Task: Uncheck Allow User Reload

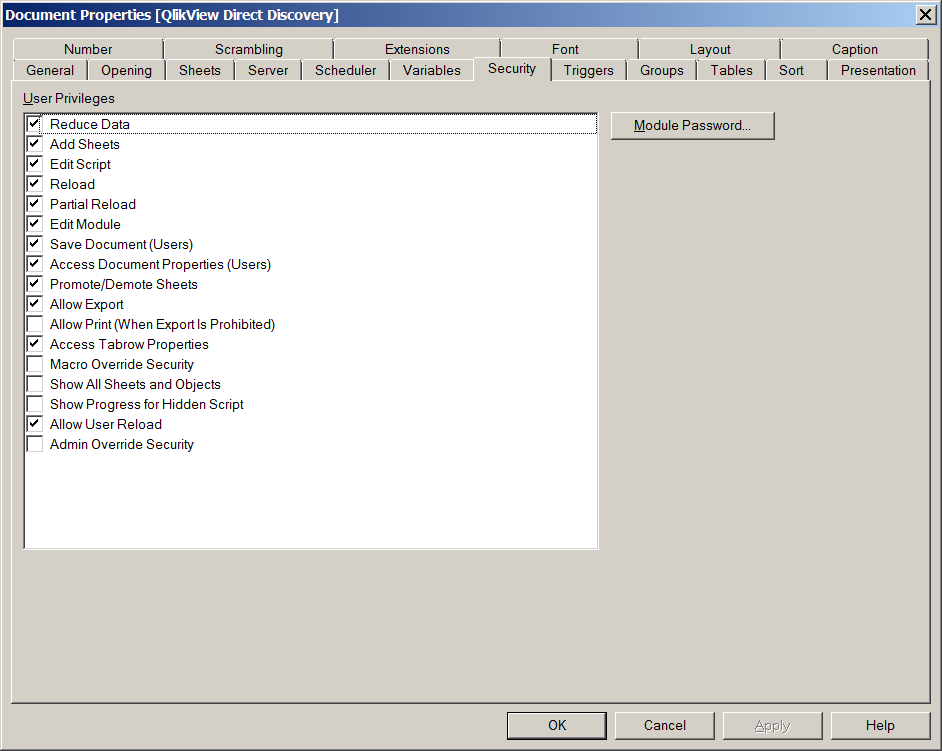Action: (34, 424)
